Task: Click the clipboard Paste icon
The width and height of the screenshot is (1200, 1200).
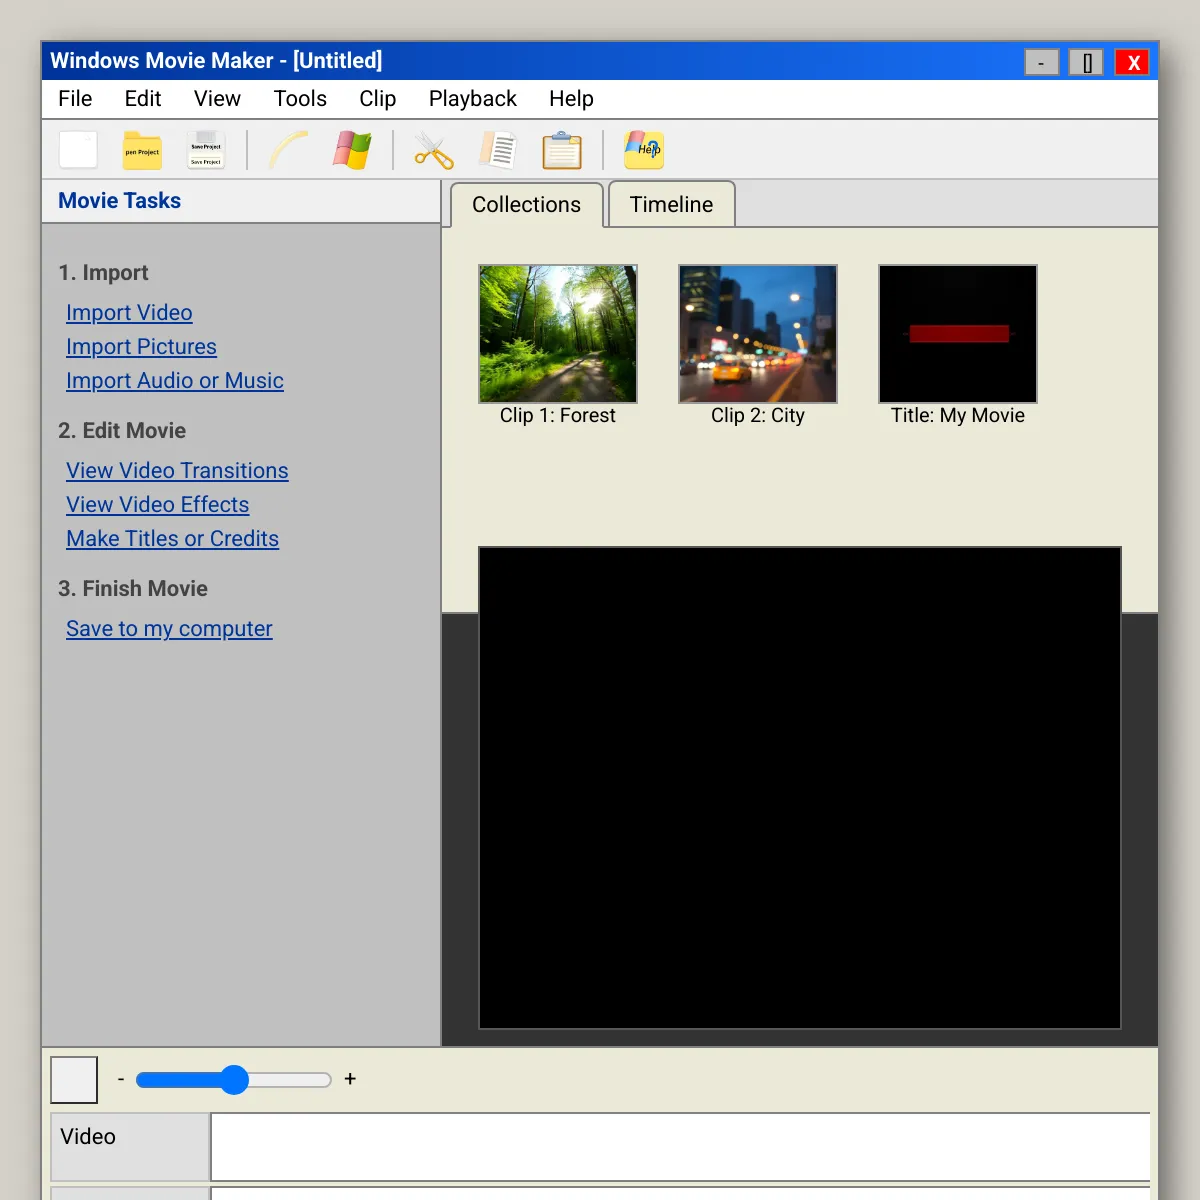Action: [x=562, y=150]
